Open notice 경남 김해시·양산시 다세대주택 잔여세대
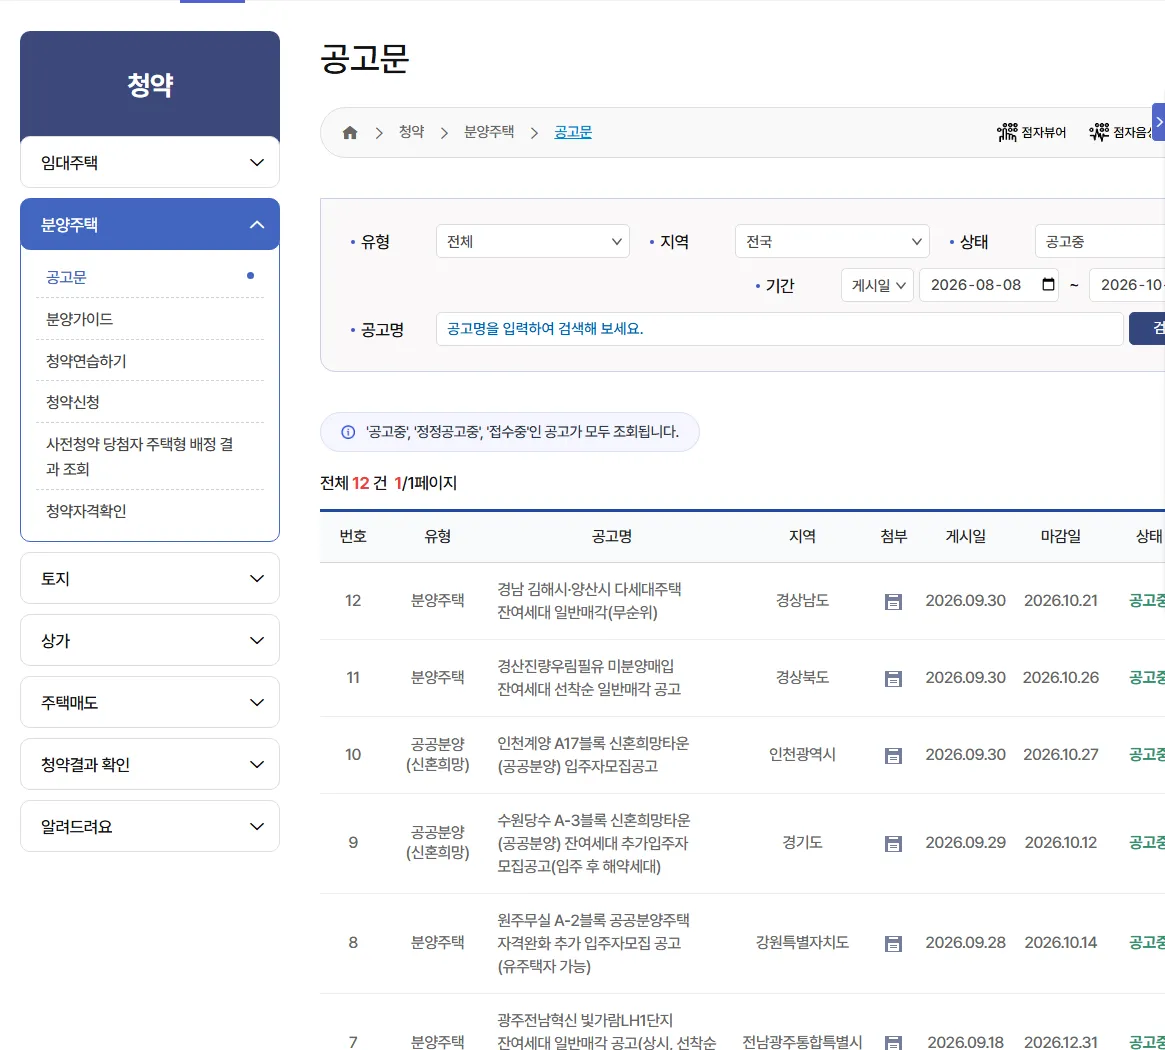Screen dimensions: 1165x1050 pyautogui.click(x=589, y=600)
